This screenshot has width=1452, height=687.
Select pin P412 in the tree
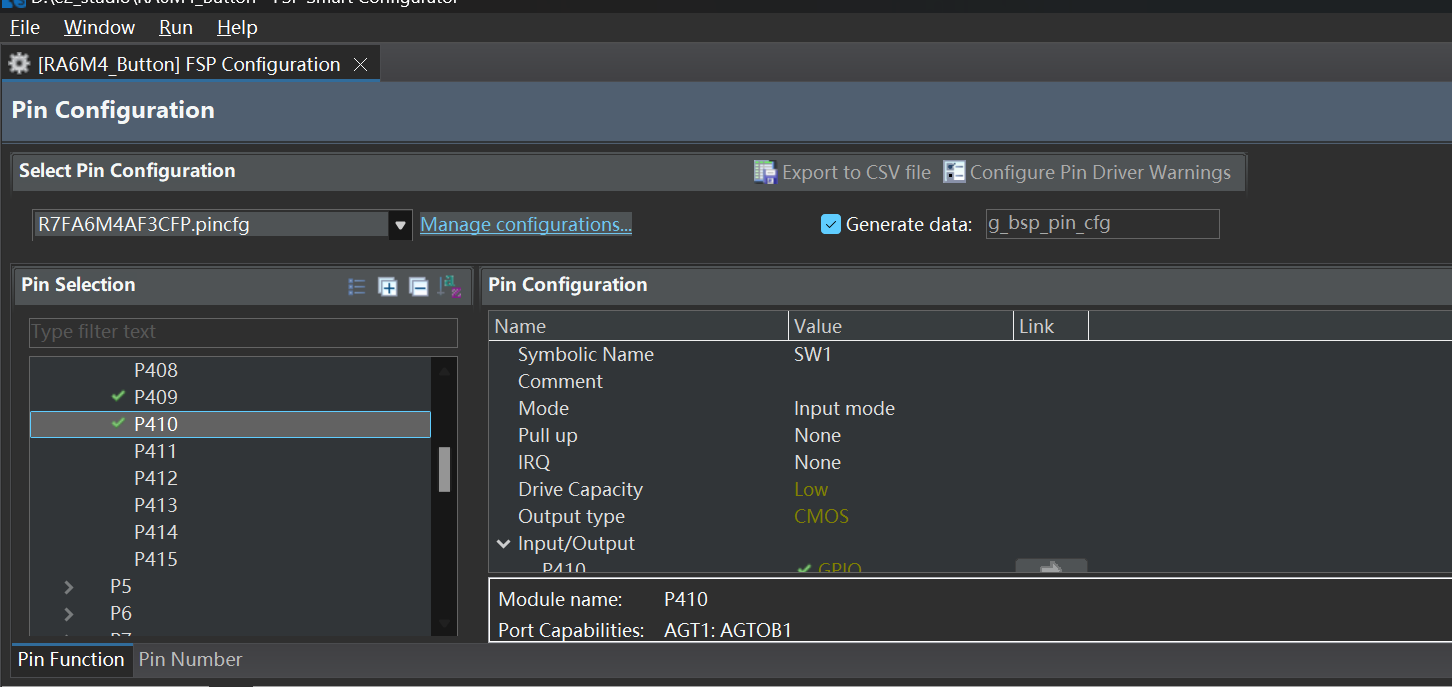point(156,478)
